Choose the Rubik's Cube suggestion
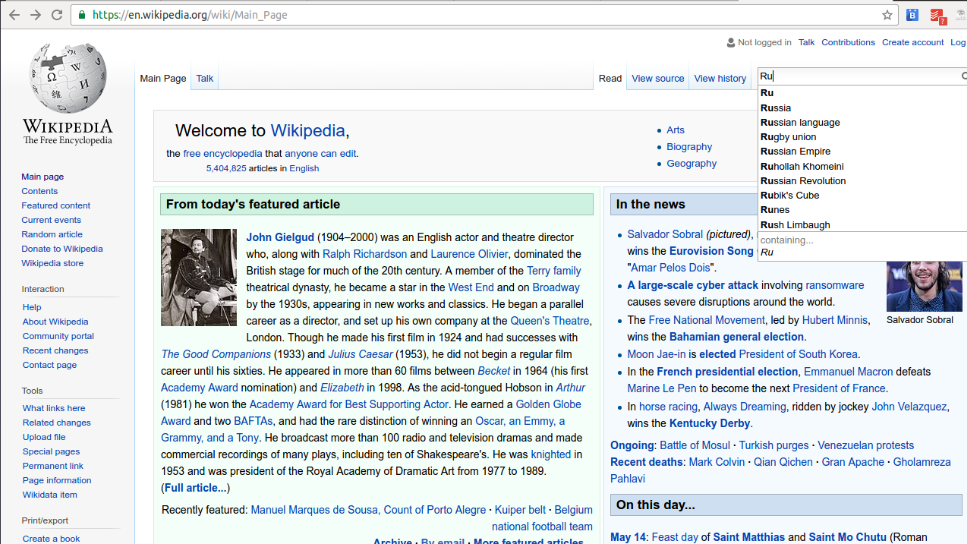 coord(862,196)
